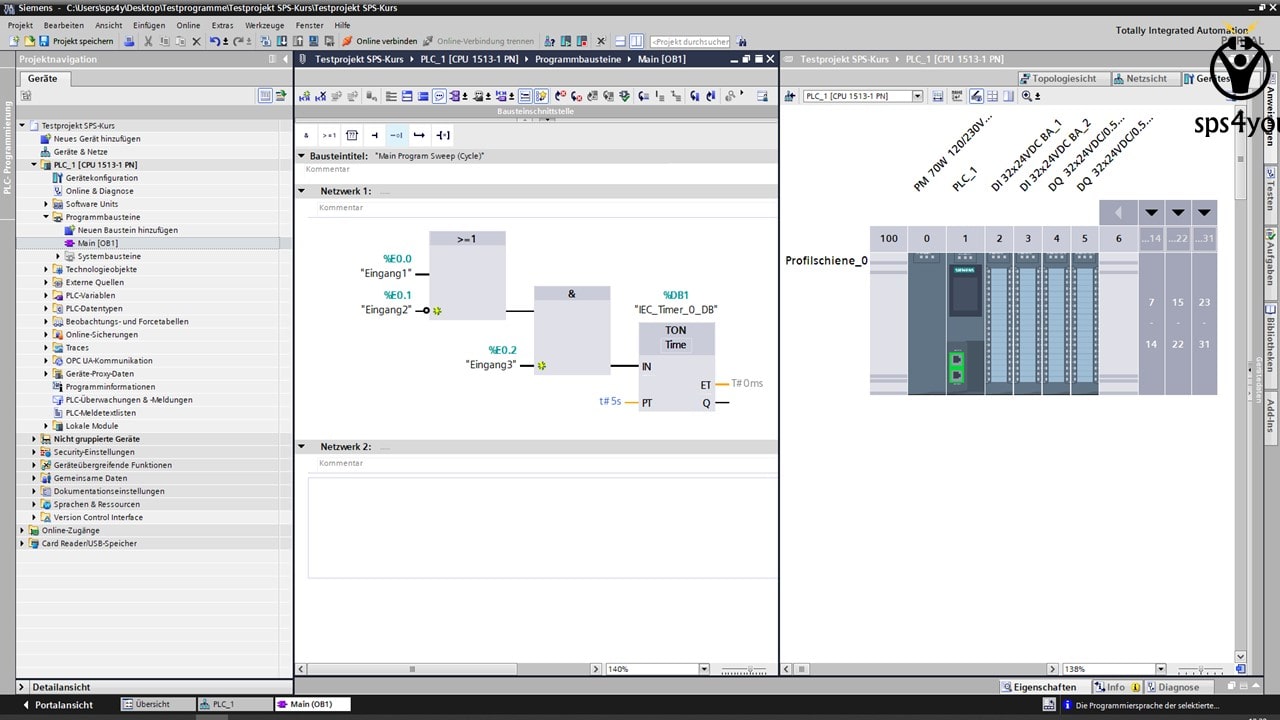Open the Eigenschaften tab at the bottom
Viewport: 1280px width, 720px height.
[1039, 687]
